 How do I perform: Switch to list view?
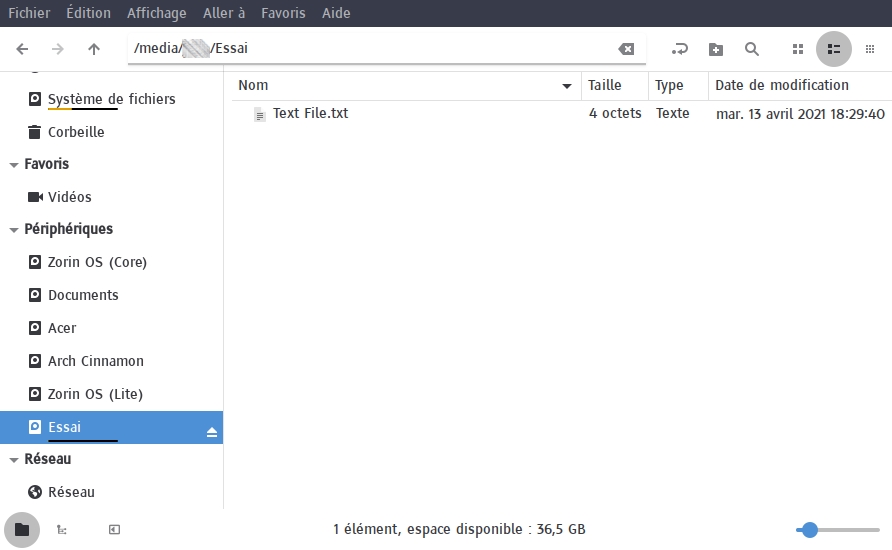[833, 49]
